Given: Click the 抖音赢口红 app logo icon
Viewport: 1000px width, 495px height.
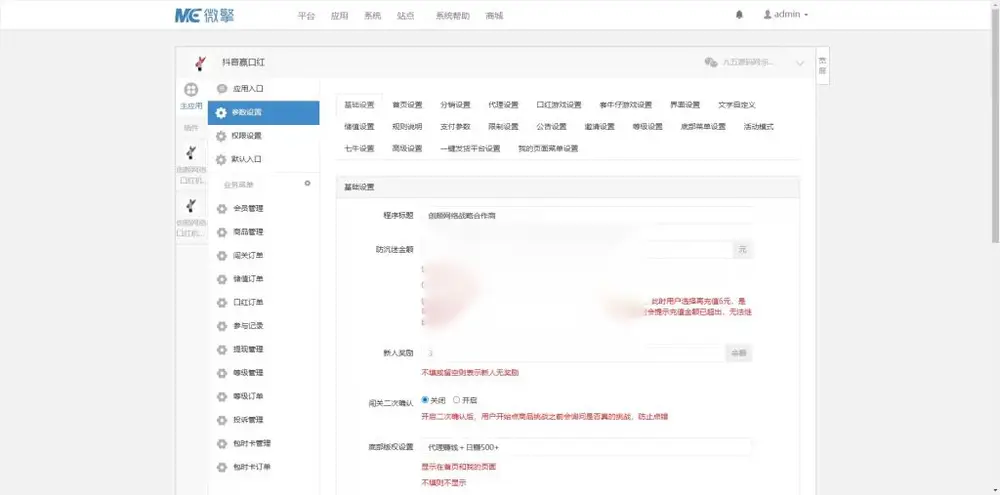Looking at the screenshot, I should (x=200, y=63).
